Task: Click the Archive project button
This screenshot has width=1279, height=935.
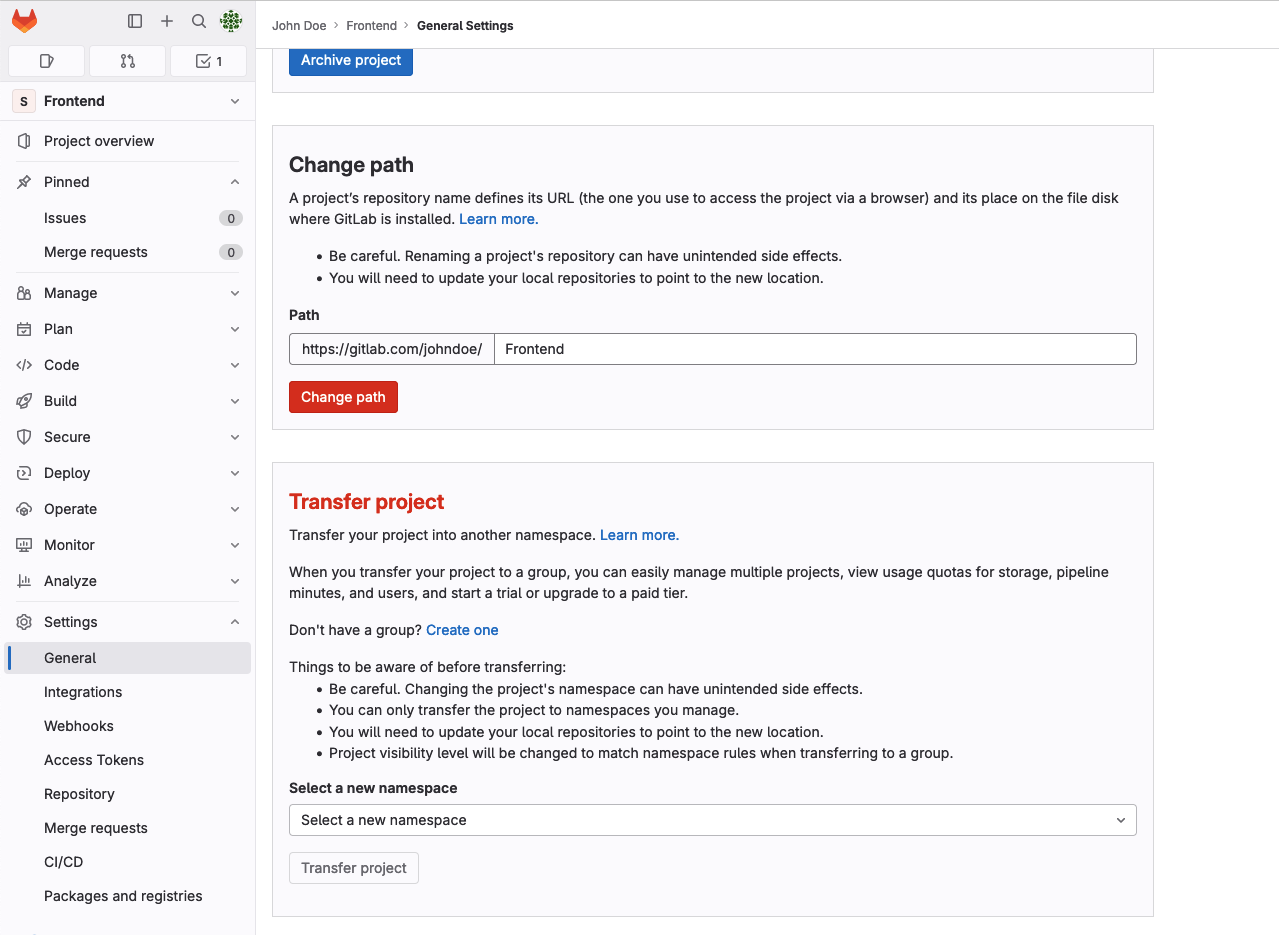Action: 351,60
